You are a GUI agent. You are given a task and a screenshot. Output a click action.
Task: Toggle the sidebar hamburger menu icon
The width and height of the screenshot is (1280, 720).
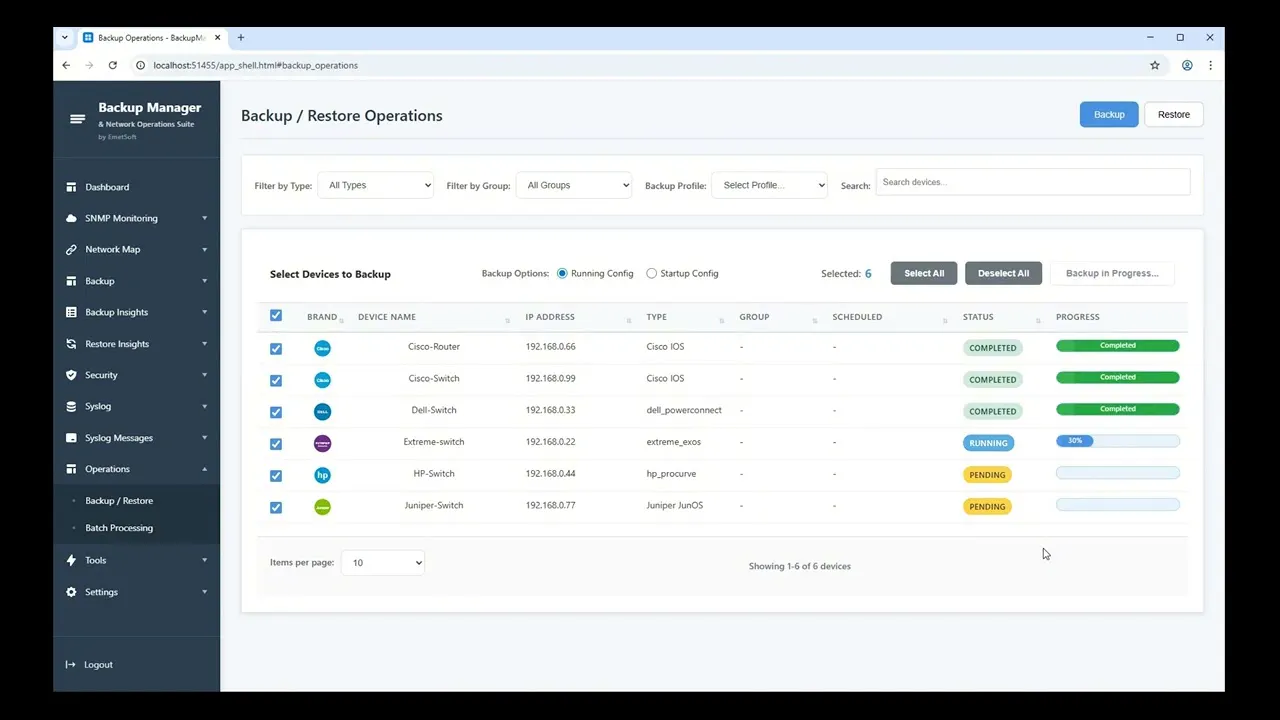click(77, 119)
